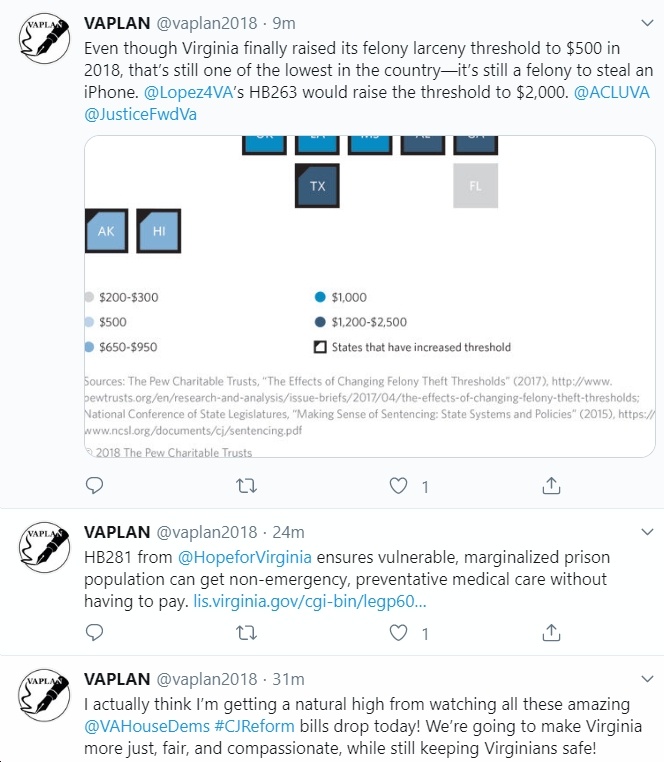Share the felony larceny threshold tweet
Viewport: 664px width, 762px height.
click(551, 485)
